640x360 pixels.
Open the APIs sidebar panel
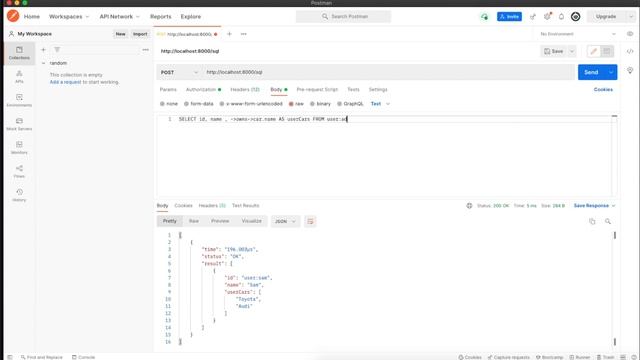click(x=19, y=76)
